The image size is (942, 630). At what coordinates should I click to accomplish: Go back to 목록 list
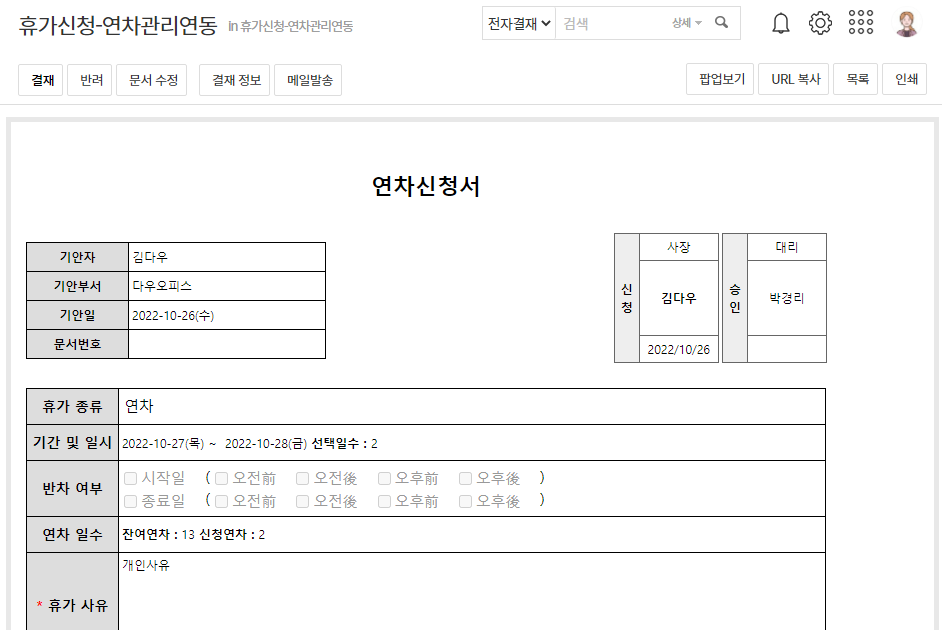click(x=855, y=79)
